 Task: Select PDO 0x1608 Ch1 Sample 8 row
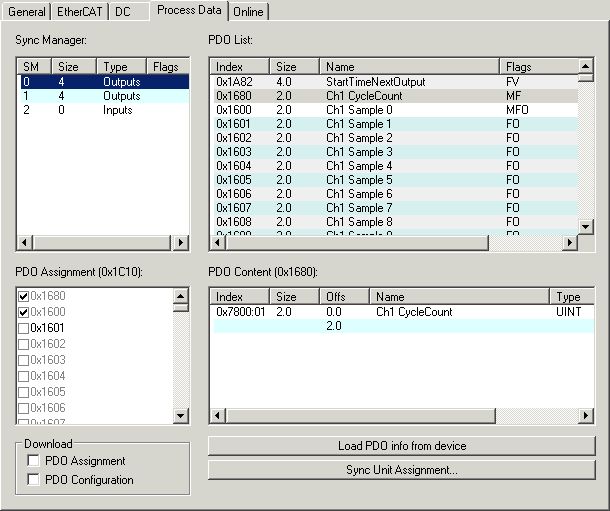(x=396, y=222)
